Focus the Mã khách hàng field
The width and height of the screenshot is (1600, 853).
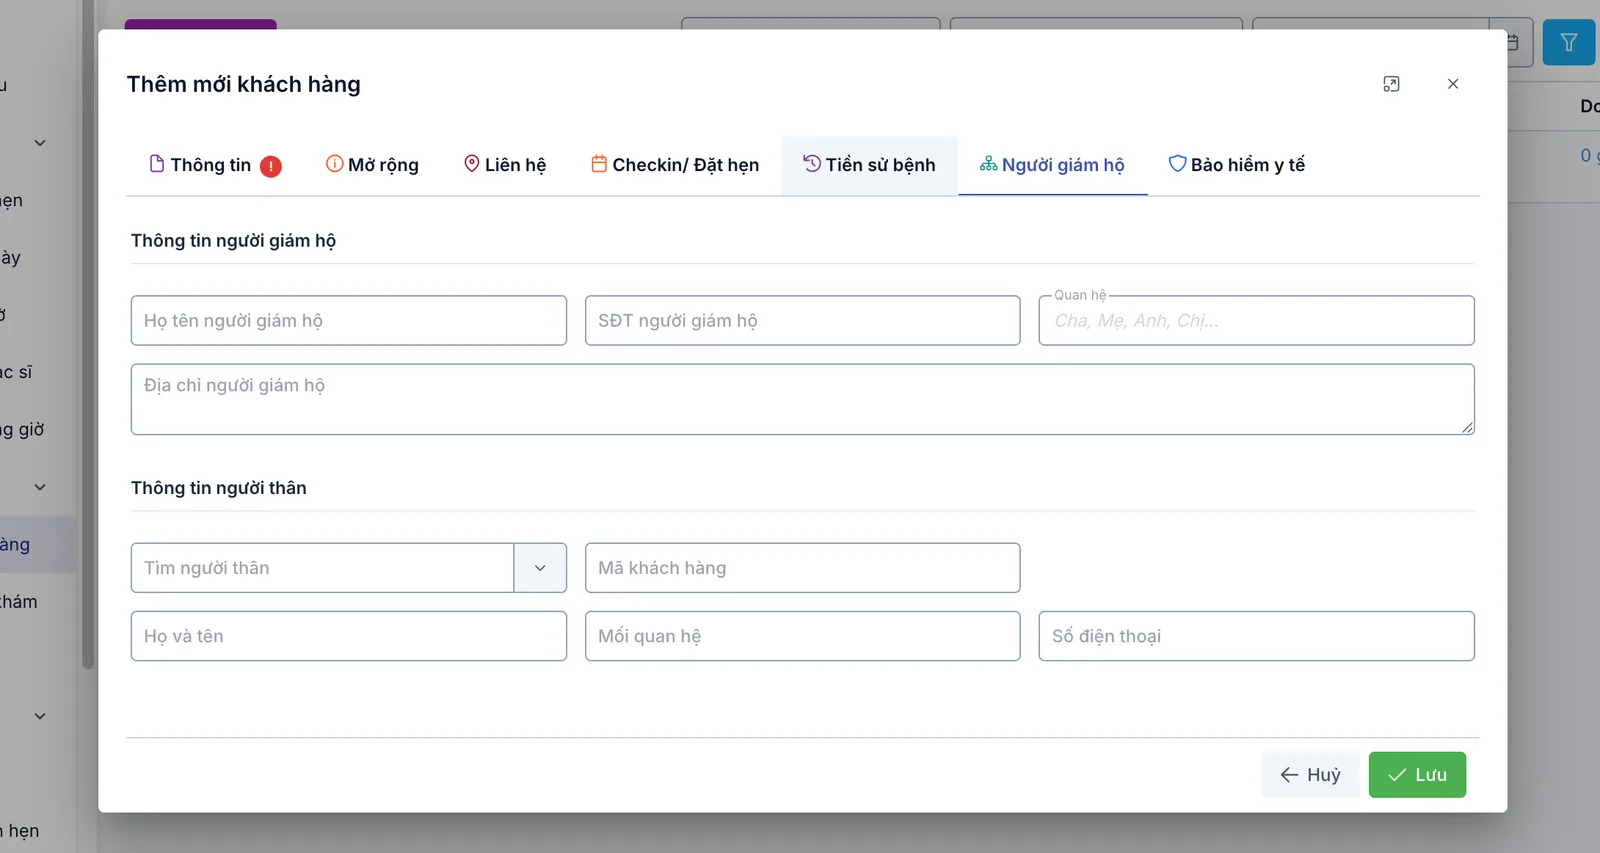[803, 568]
